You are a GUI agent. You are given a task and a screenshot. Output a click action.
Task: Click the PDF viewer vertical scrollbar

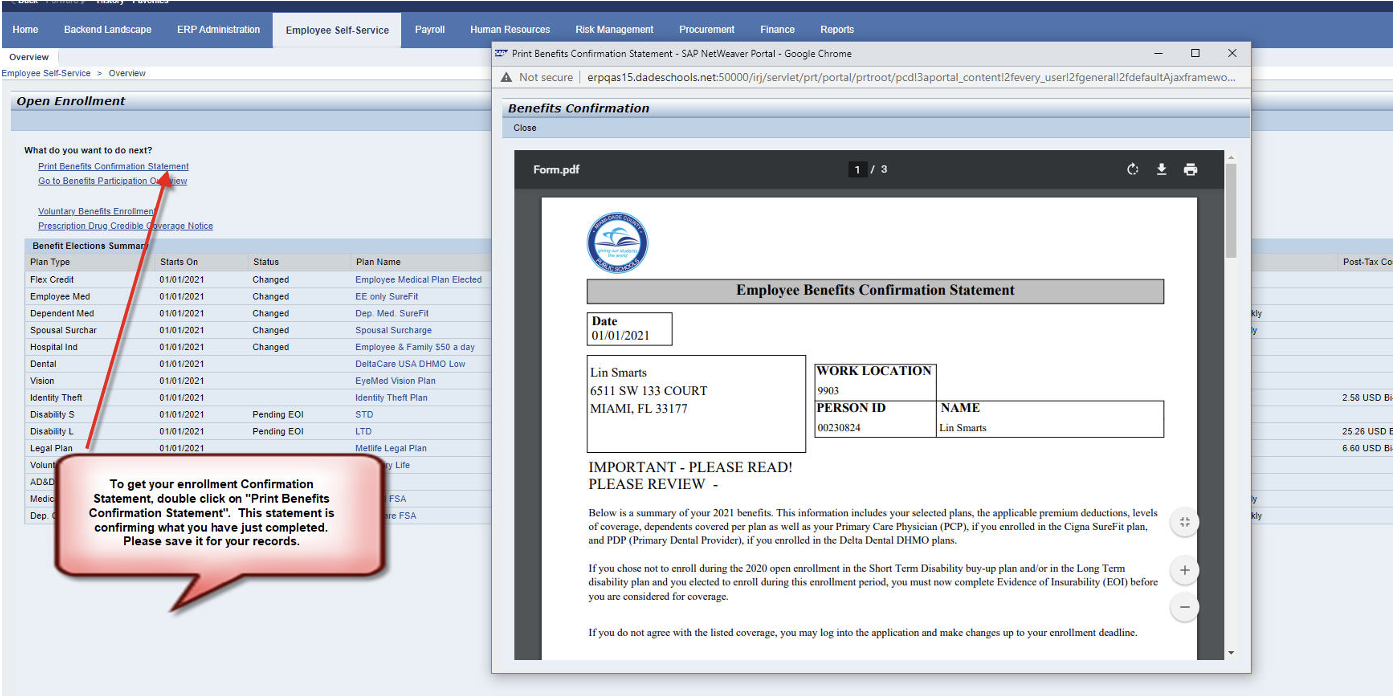(1231, 210)
